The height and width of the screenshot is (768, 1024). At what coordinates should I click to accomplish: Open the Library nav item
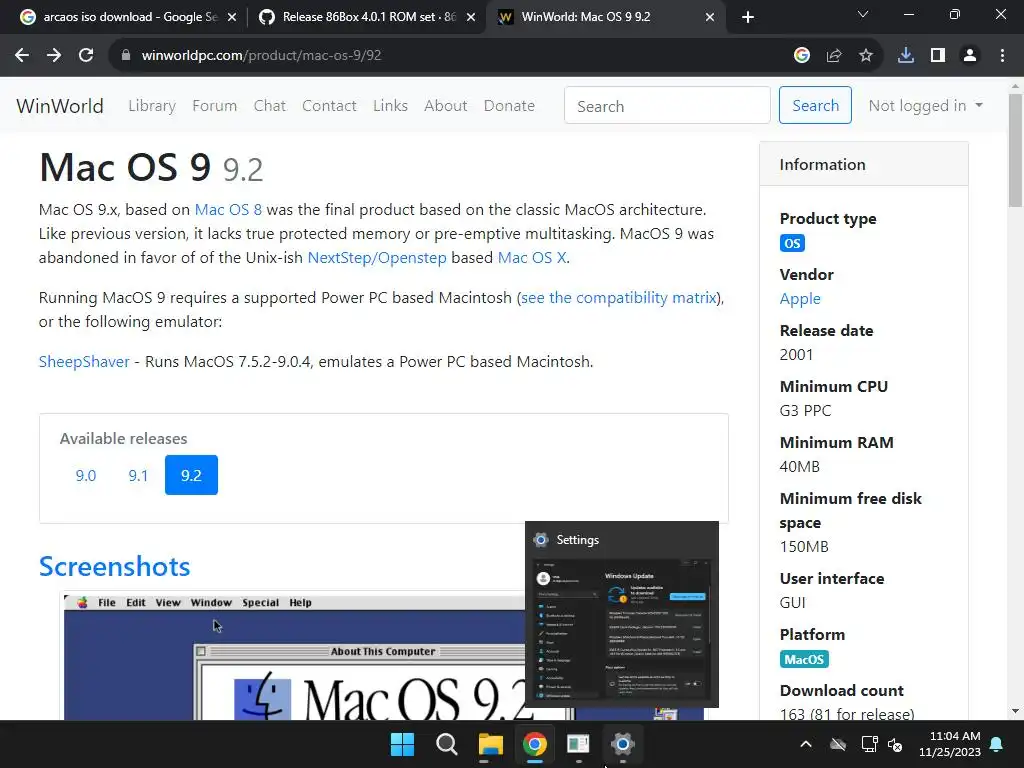coord(152,106)
